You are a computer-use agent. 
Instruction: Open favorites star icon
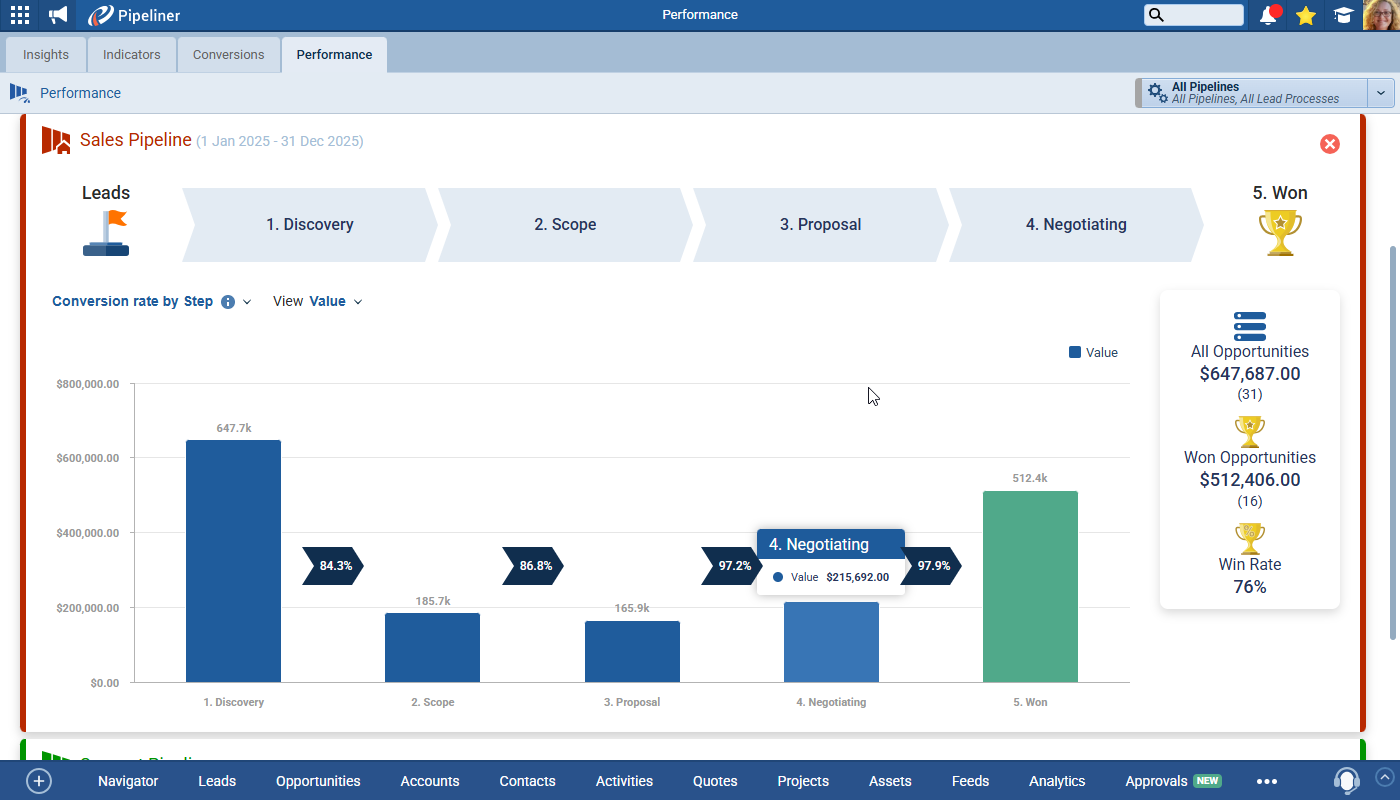(1305, 15)
